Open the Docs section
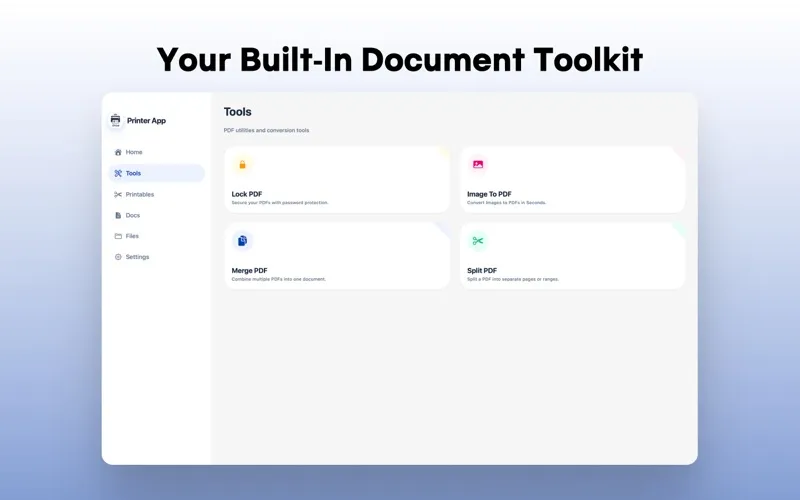 click(x=157, y=215)
